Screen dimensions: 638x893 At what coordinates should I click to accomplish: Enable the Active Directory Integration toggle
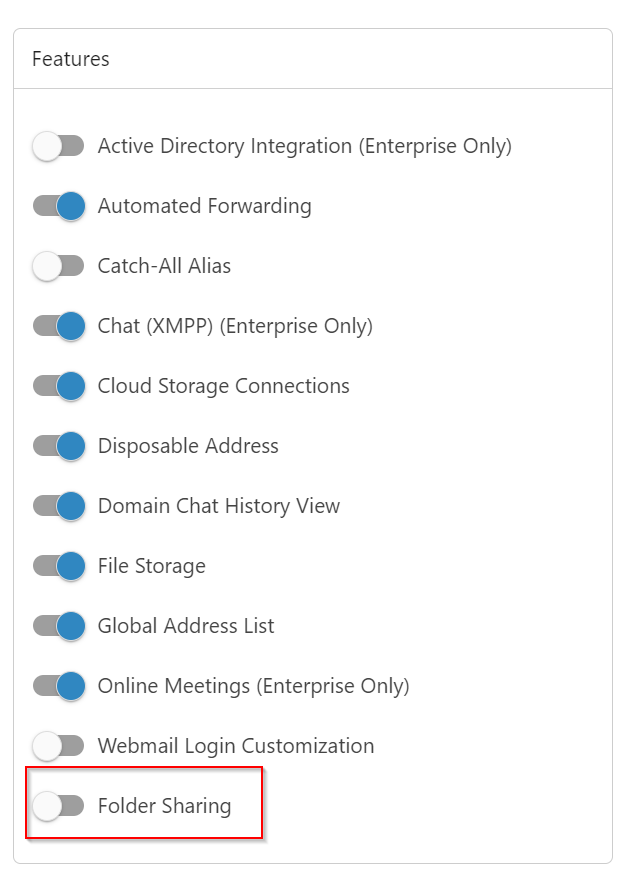(58, 146)
